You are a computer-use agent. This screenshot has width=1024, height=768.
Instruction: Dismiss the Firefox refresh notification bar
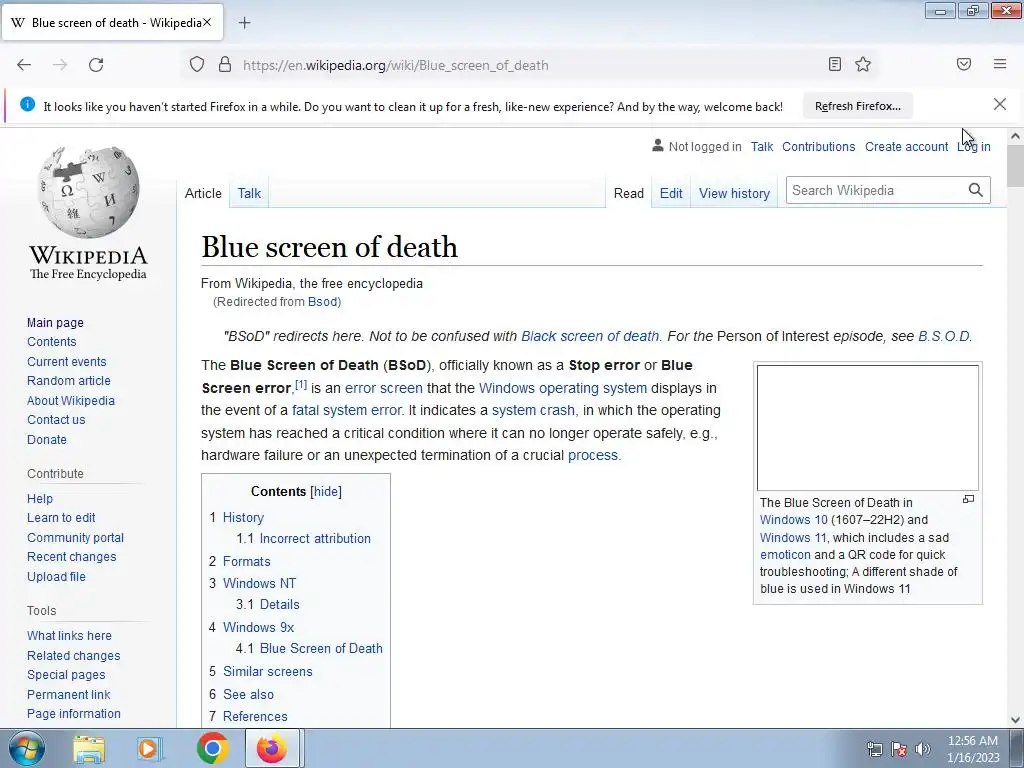[x=999, y=104]
